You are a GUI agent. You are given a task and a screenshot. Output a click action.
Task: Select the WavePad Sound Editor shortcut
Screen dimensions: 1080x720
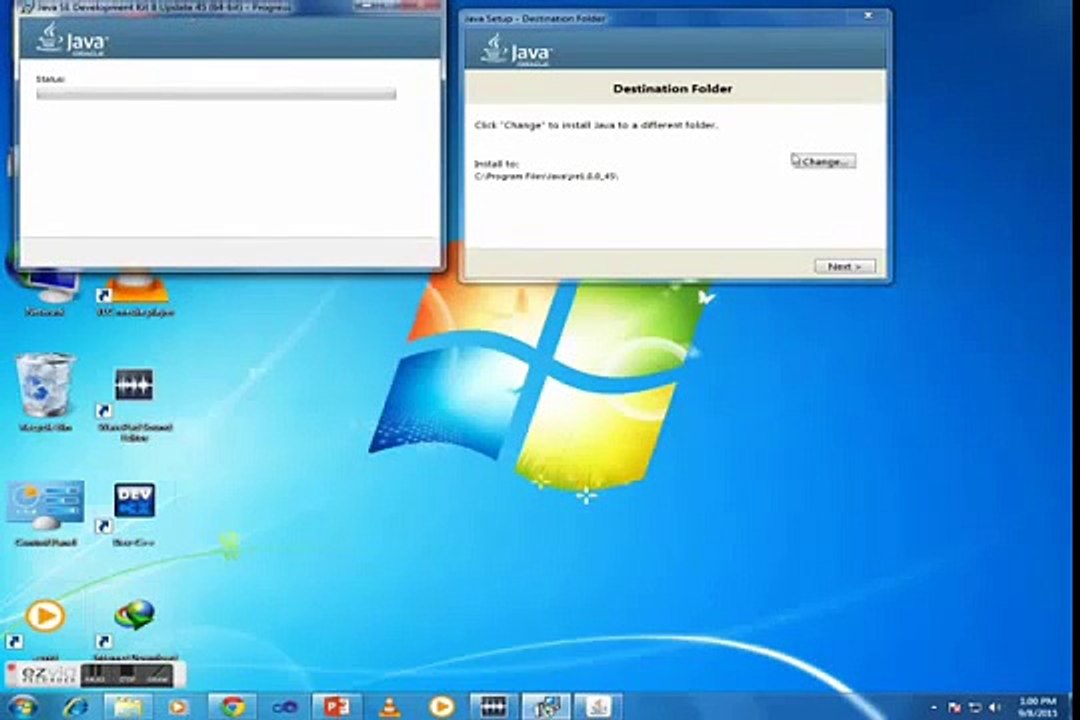pyautogui.click(x=135, y=403)
